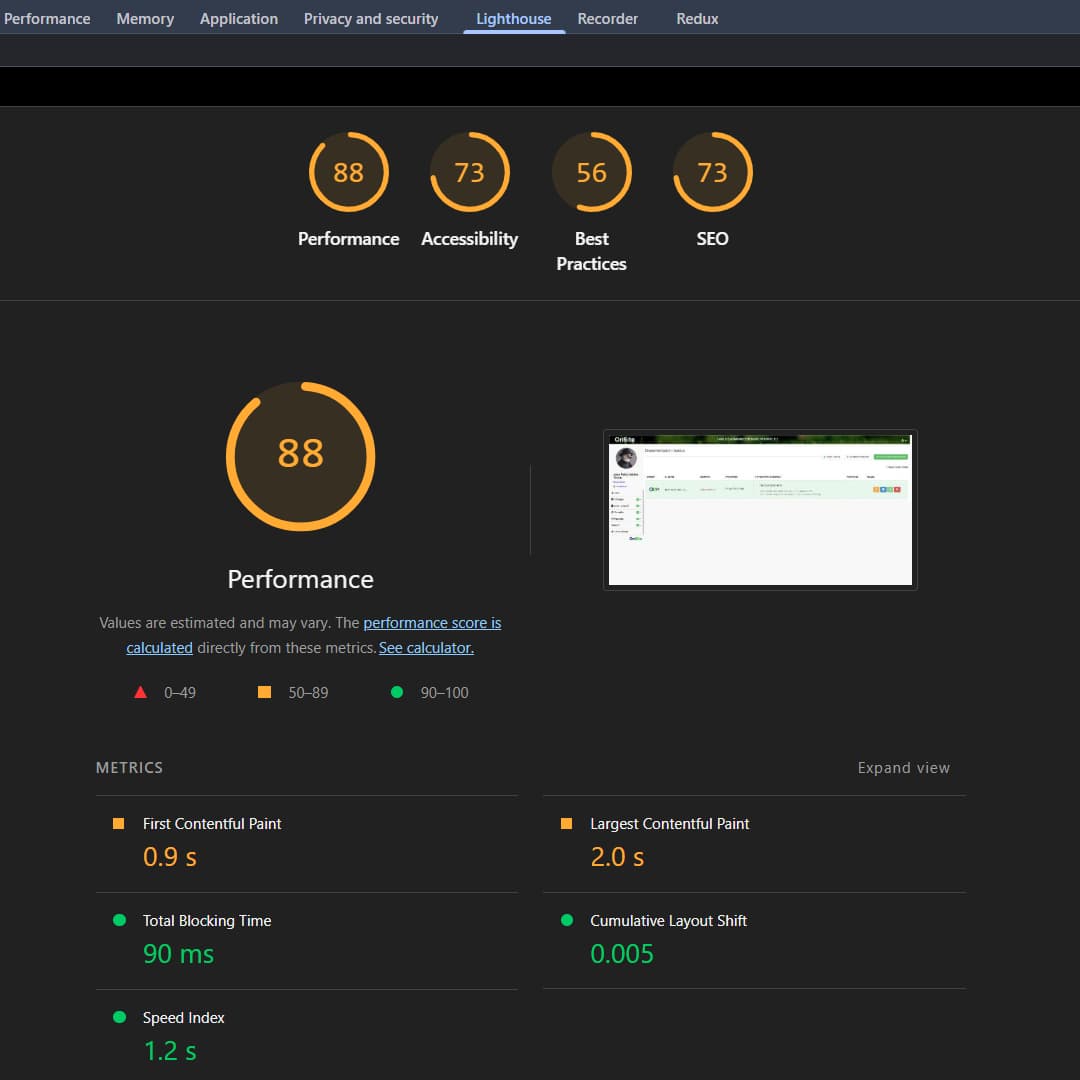This screenshot has height=1080, width=1080.
Task: Click the Largest Contentful Paint label
Action: 669,824
